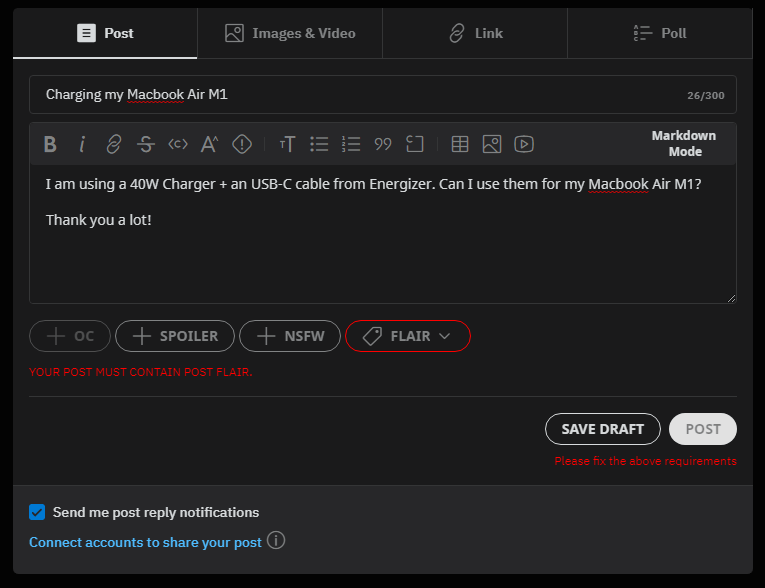
Task: Switch to Images & Video tab
Action: point(290,33)
